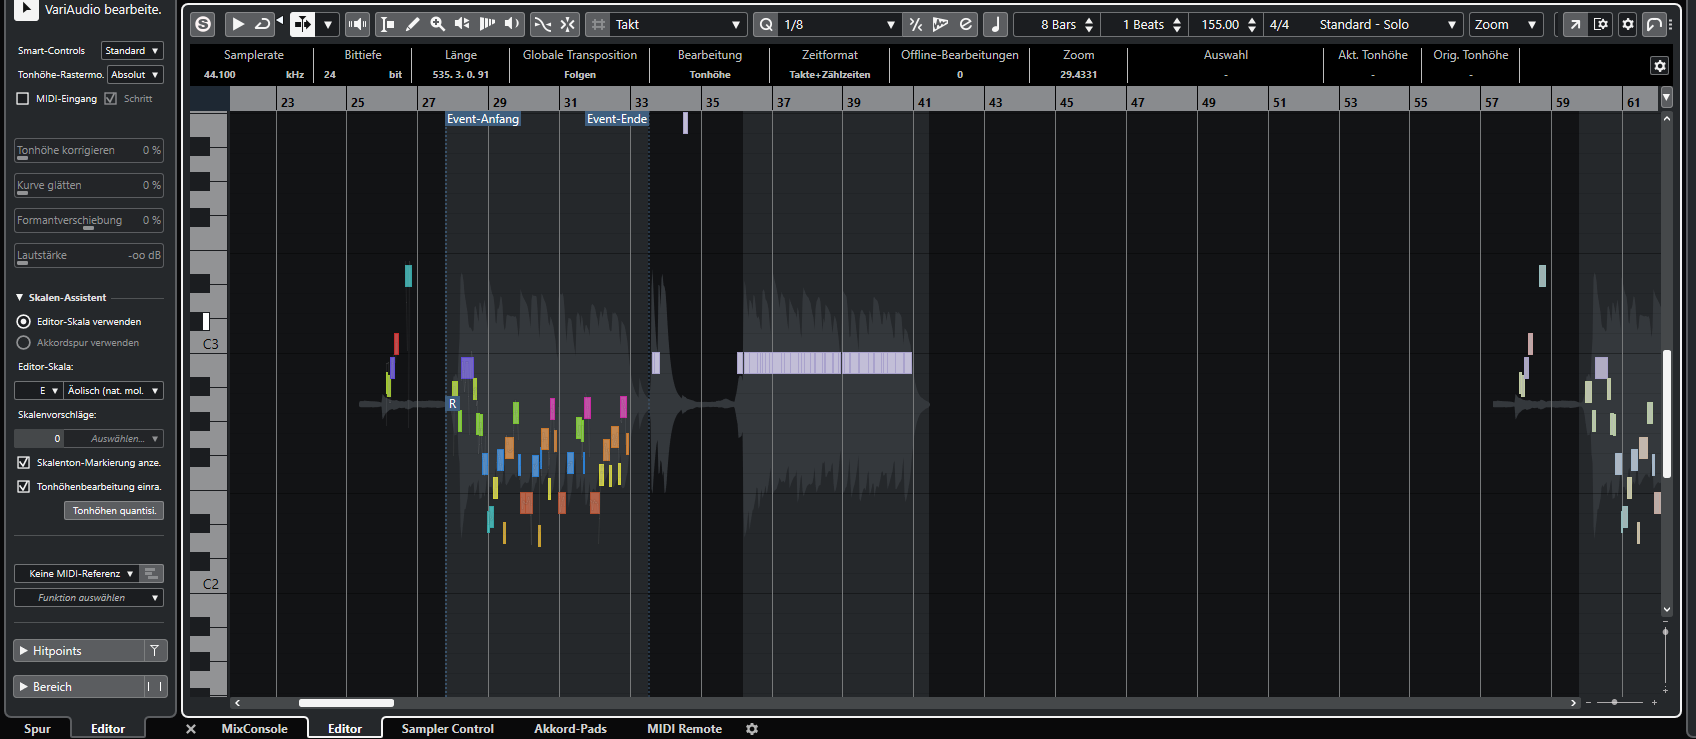1696x739 pixels.
Task: Open the info line setup gear
Action: point(1660,66)
